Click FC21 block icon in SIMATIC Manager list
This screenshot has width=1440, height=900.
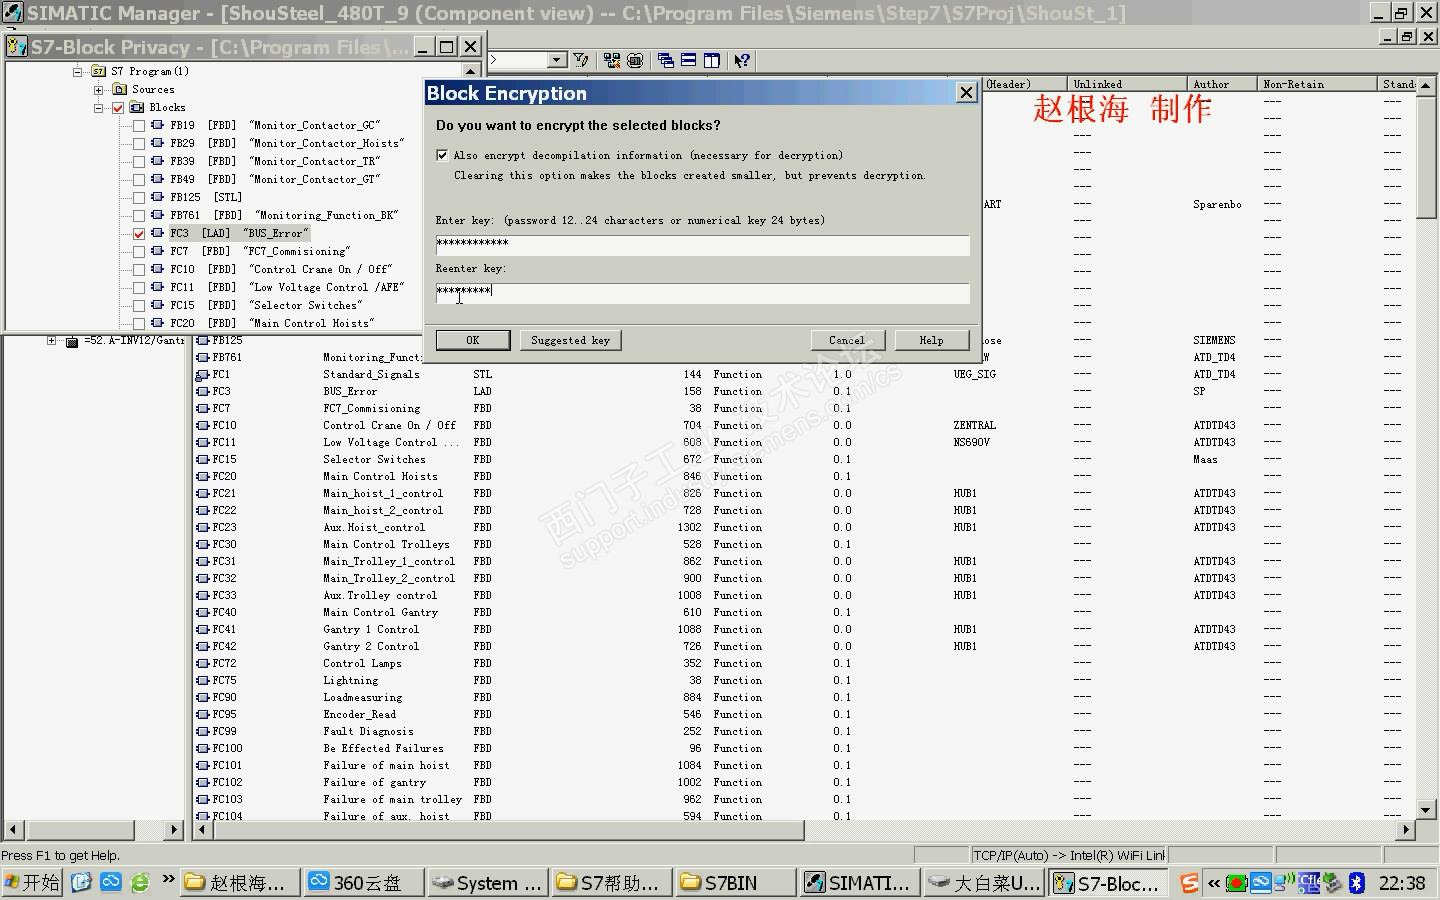point(203,493)
